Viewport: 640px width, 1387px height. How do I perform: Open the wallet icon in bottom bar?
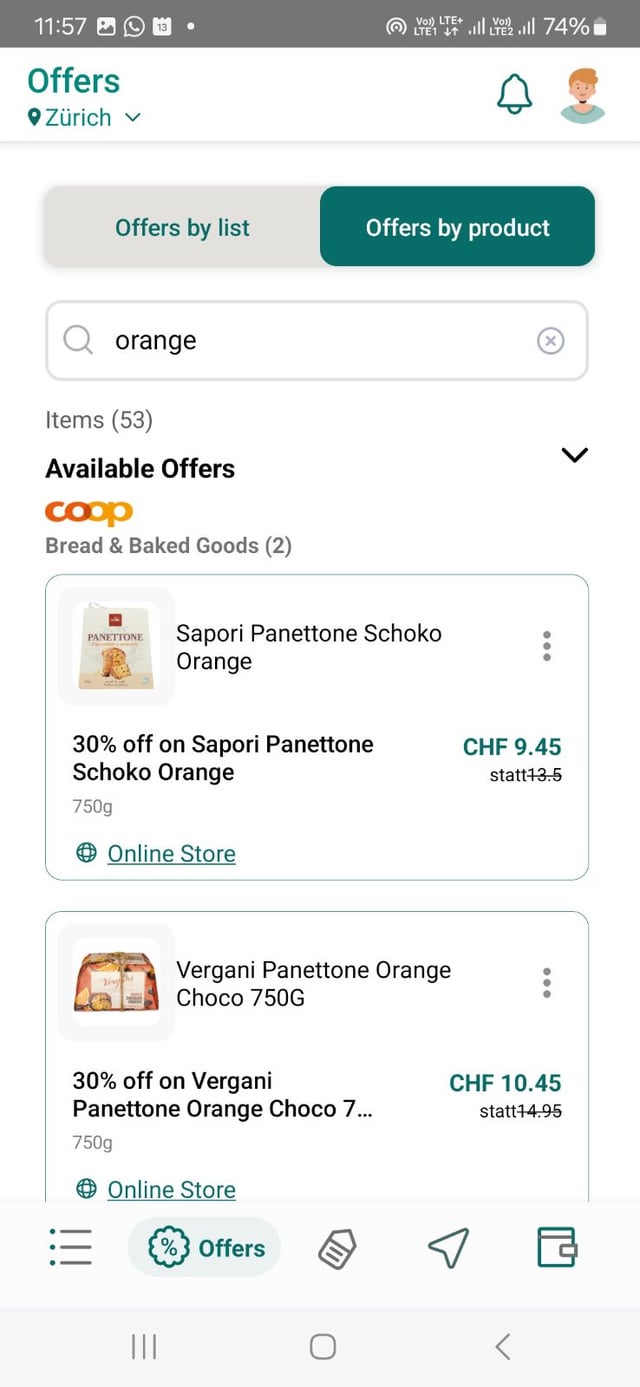point(557,1247)
